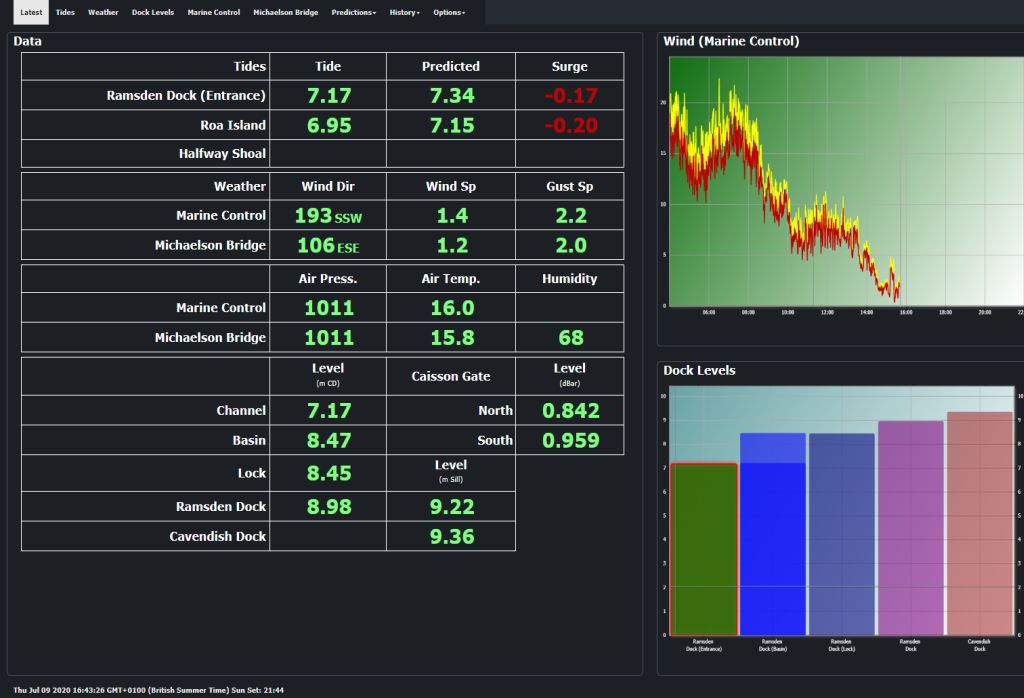This screenshot has width=1024, height=698.
Task: View the Marine Control tab
Action: (x=213, y=12)
